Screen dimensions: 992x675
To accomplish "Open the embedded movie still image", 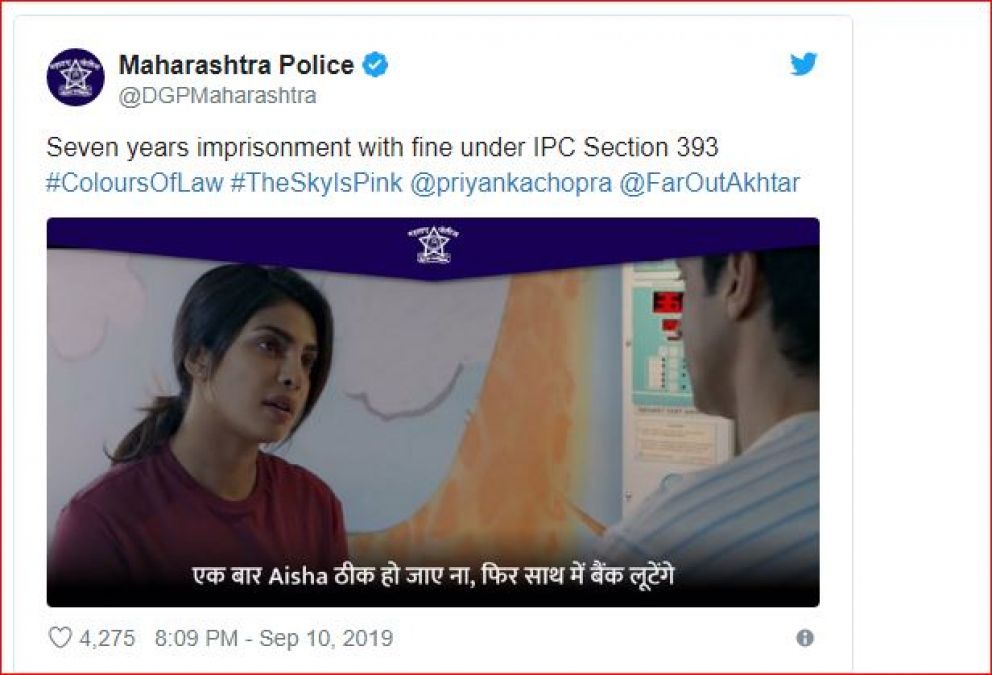I will pos(433,412).
